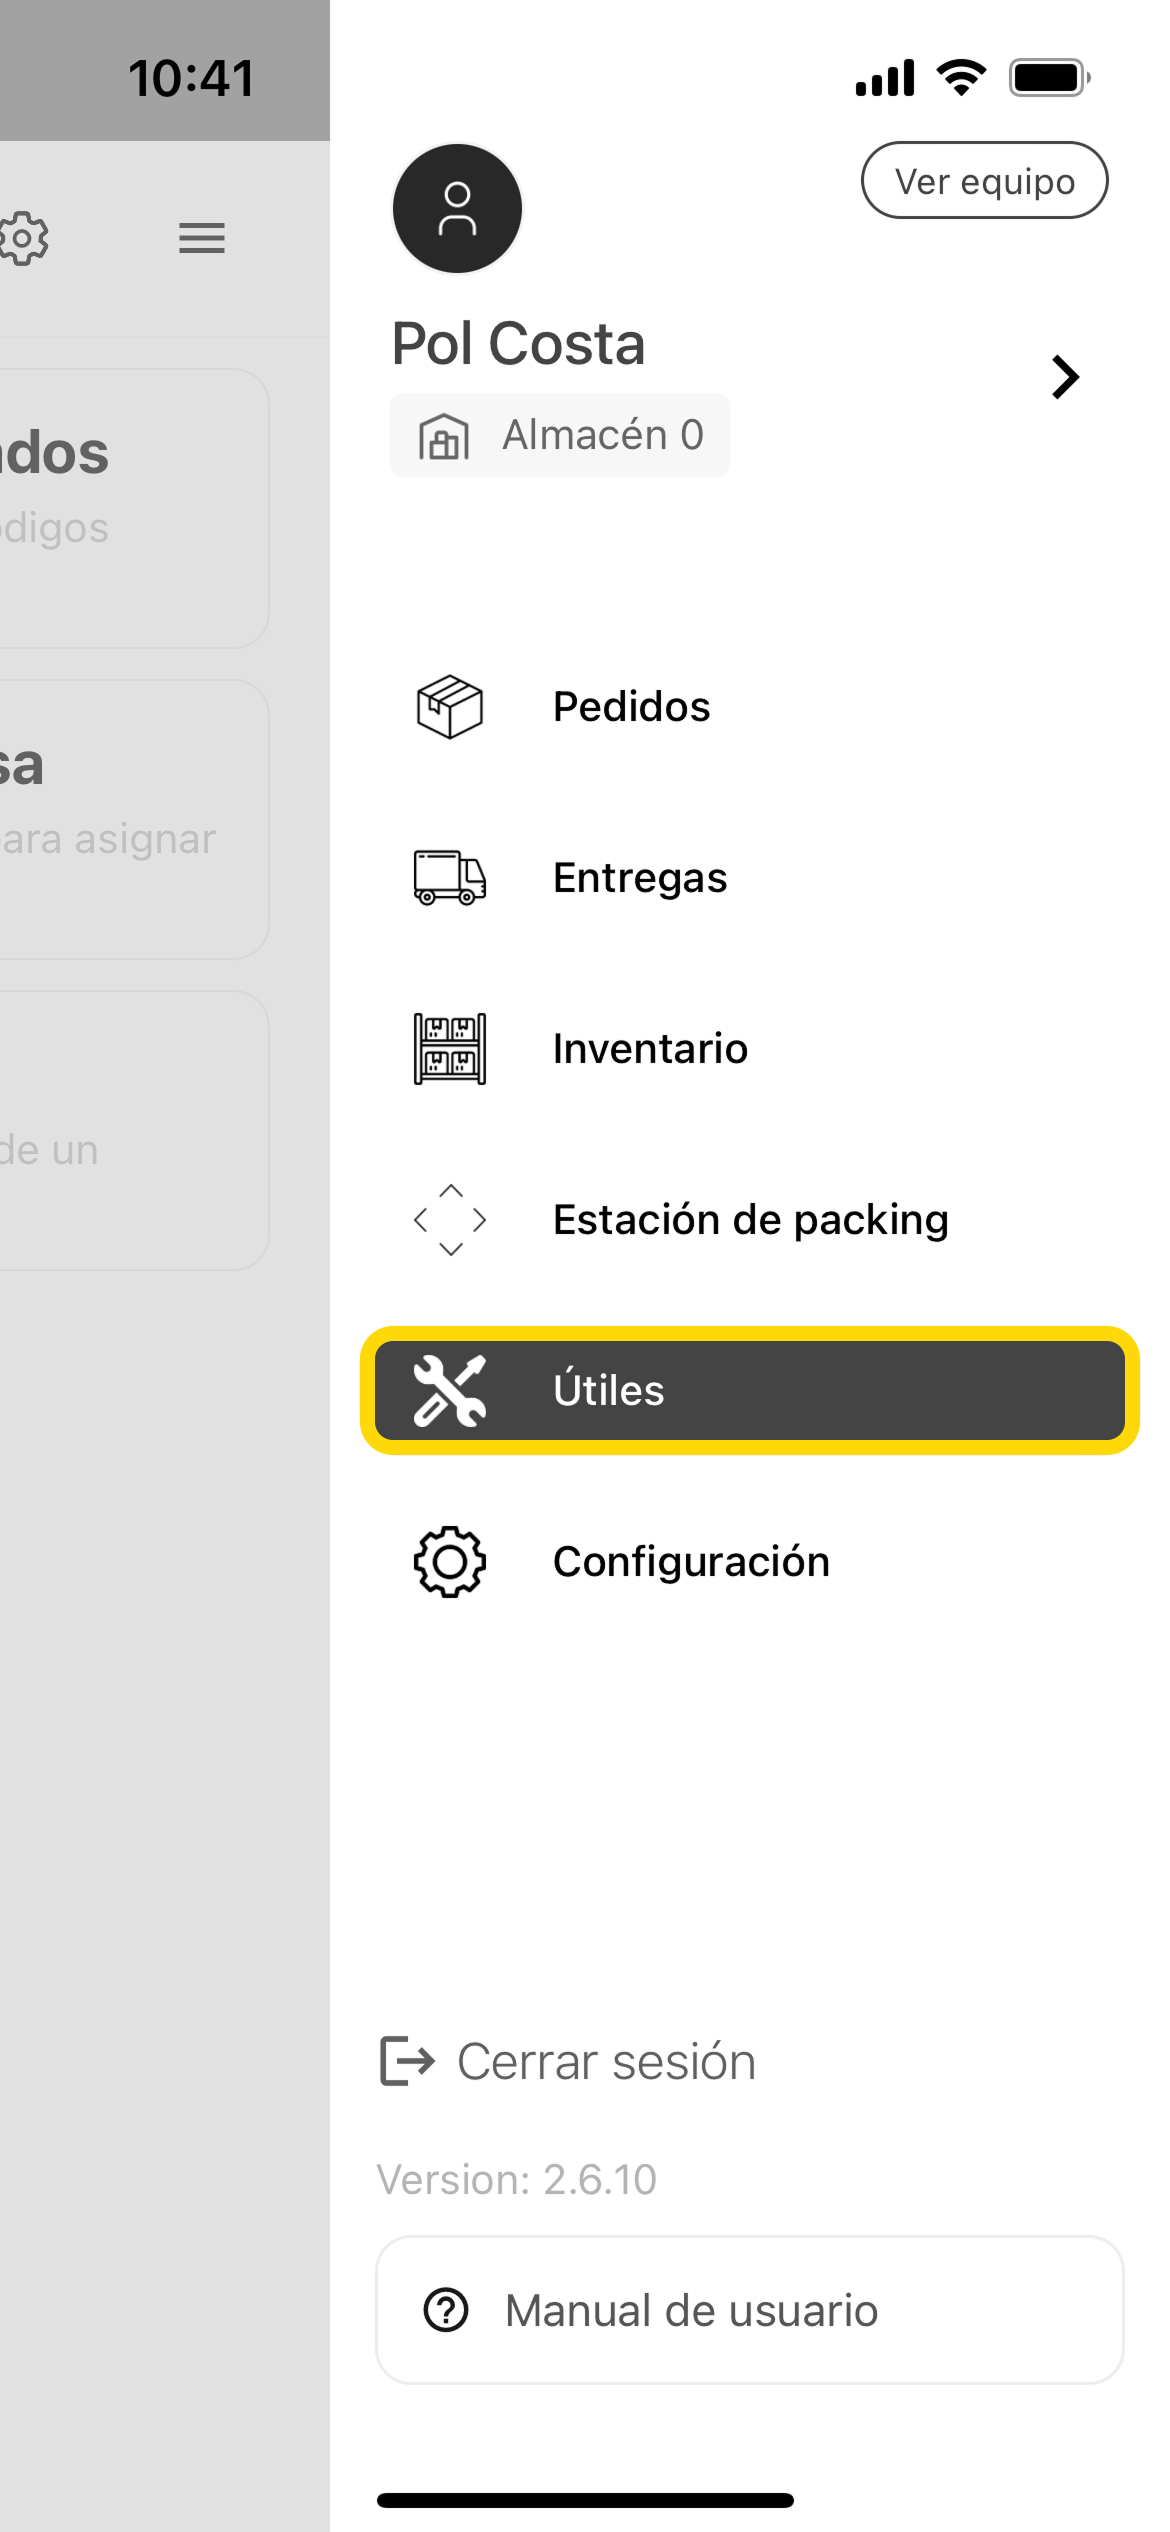Open the Manual de usuario button

750,2310
